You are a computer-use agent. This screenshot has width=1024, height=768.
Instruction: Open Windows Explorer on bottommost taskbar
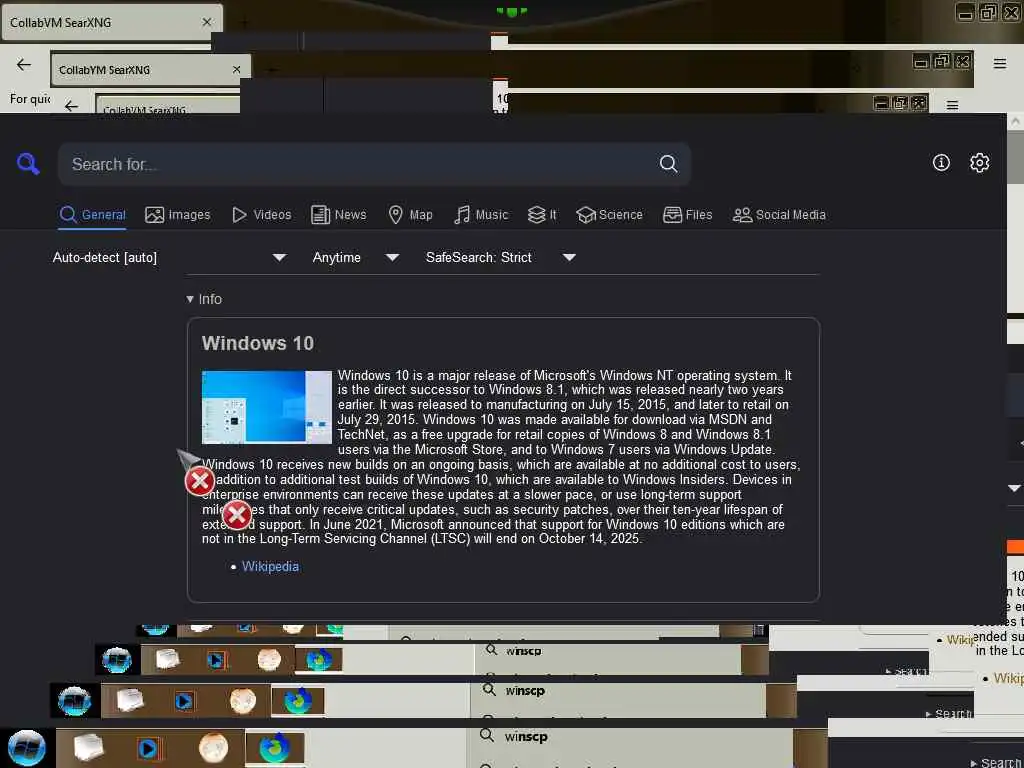[89, 748]
